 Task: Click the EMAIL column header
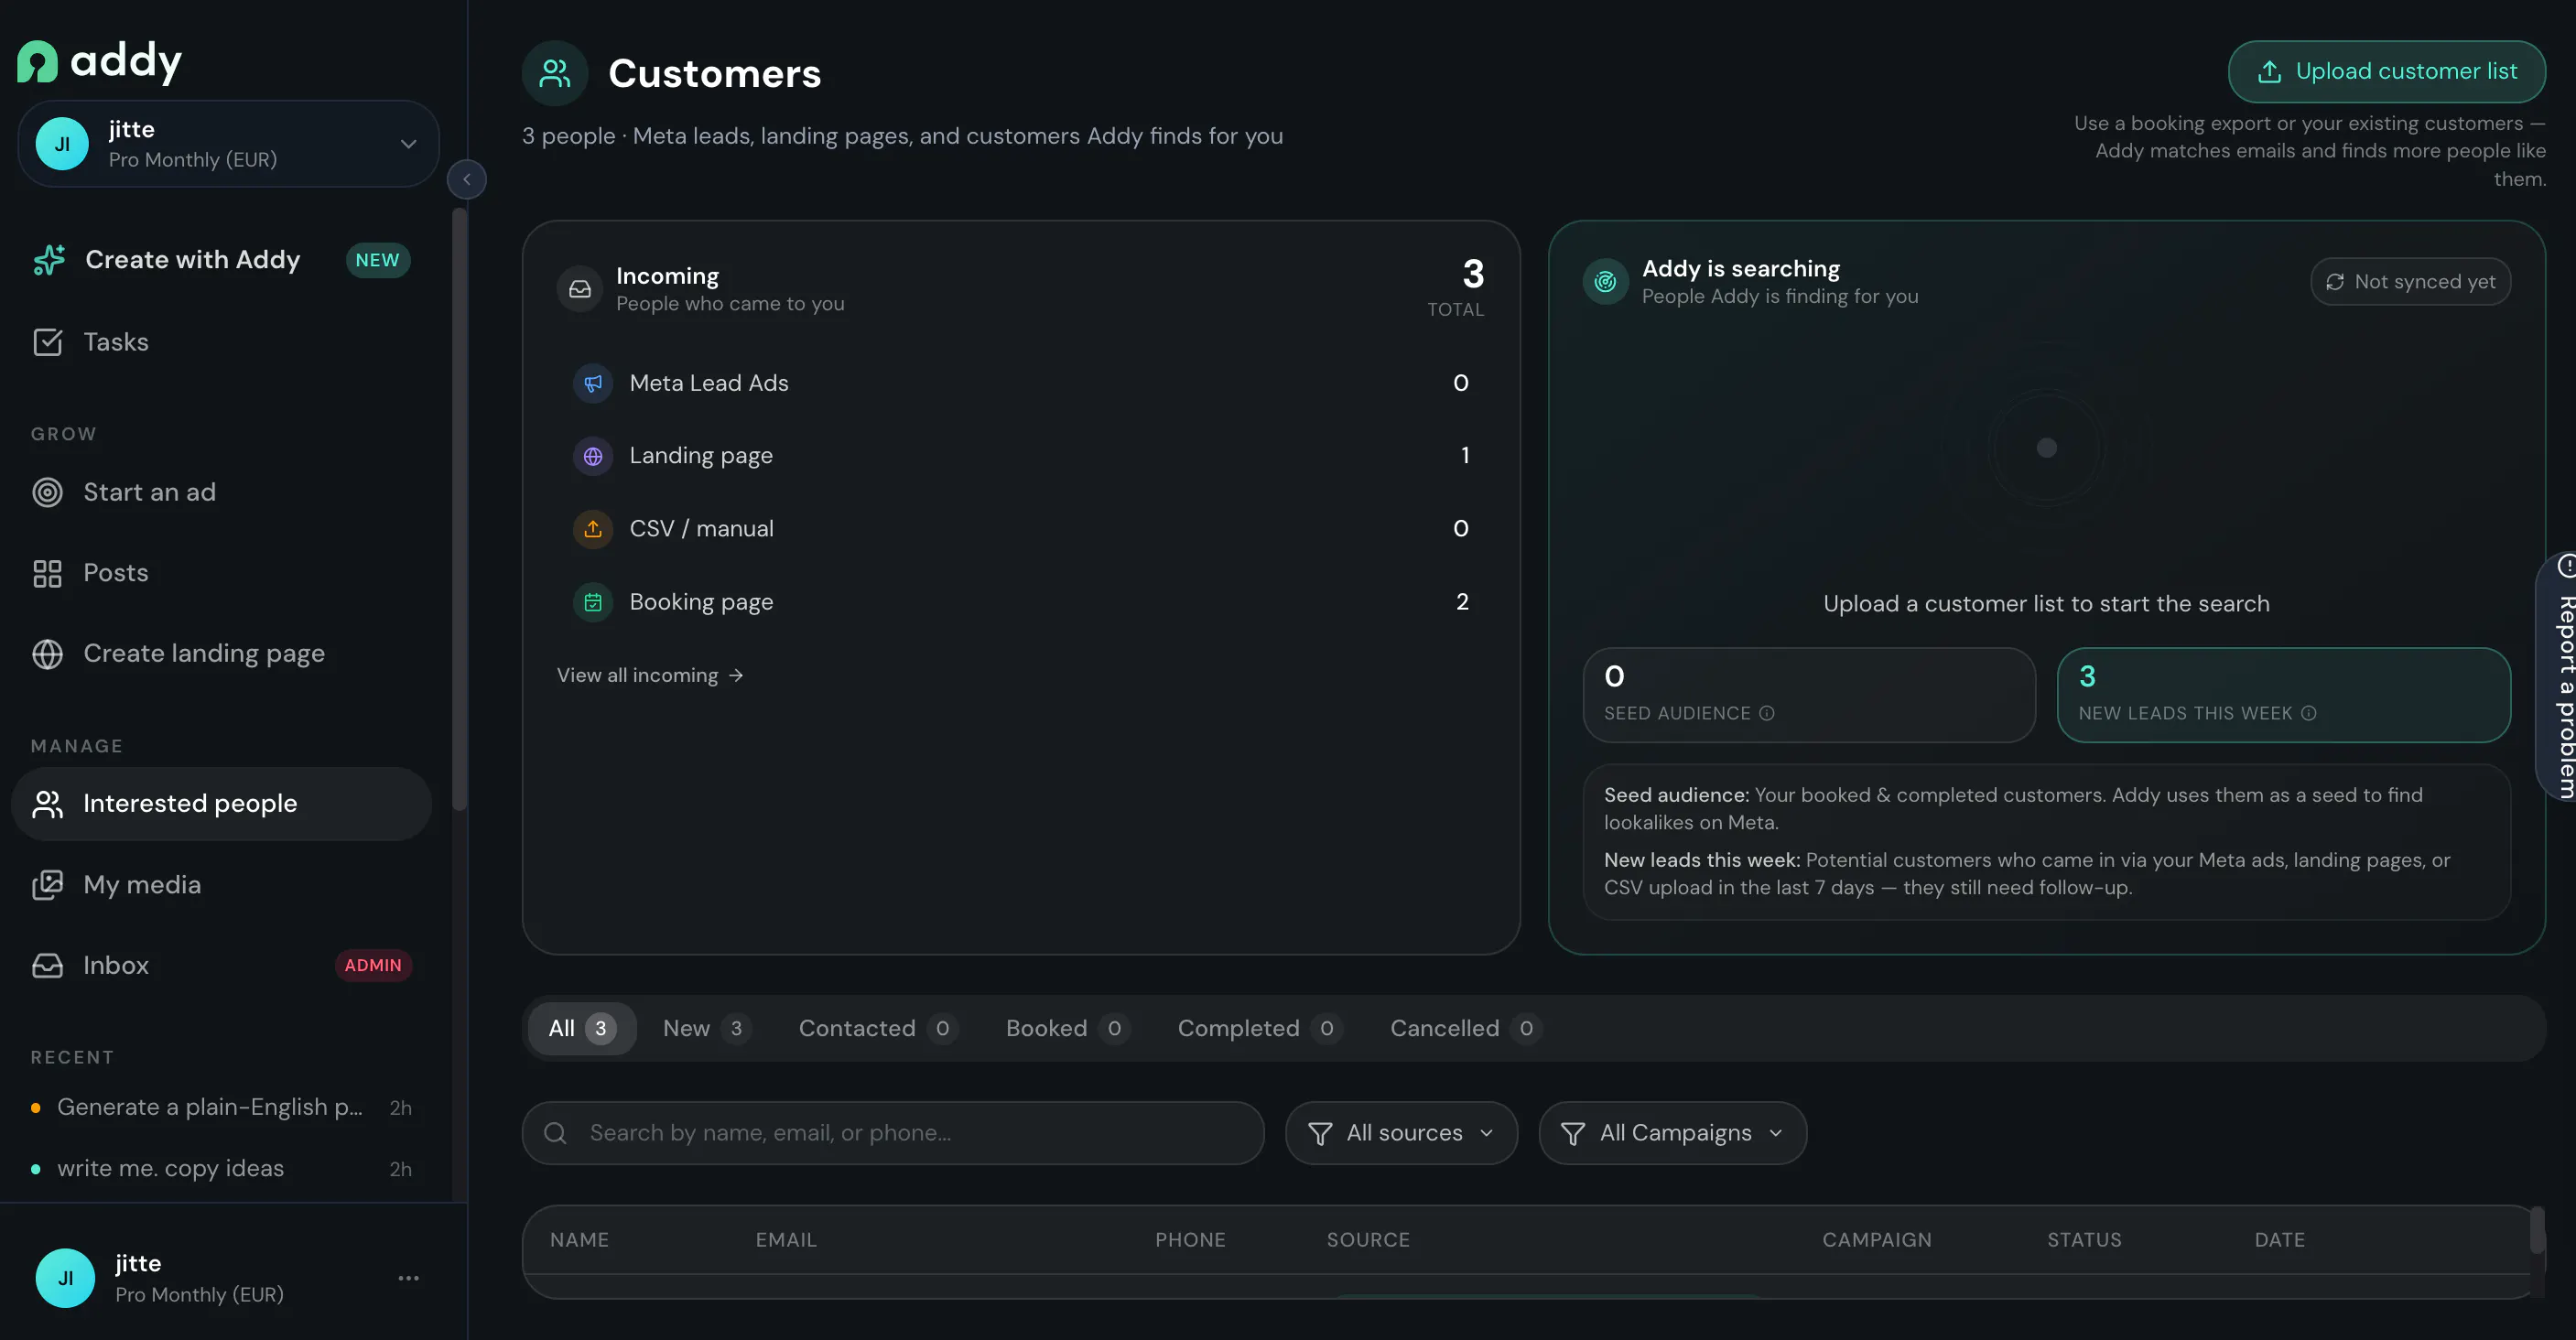pyautogui.click(x=786, y=1240)
